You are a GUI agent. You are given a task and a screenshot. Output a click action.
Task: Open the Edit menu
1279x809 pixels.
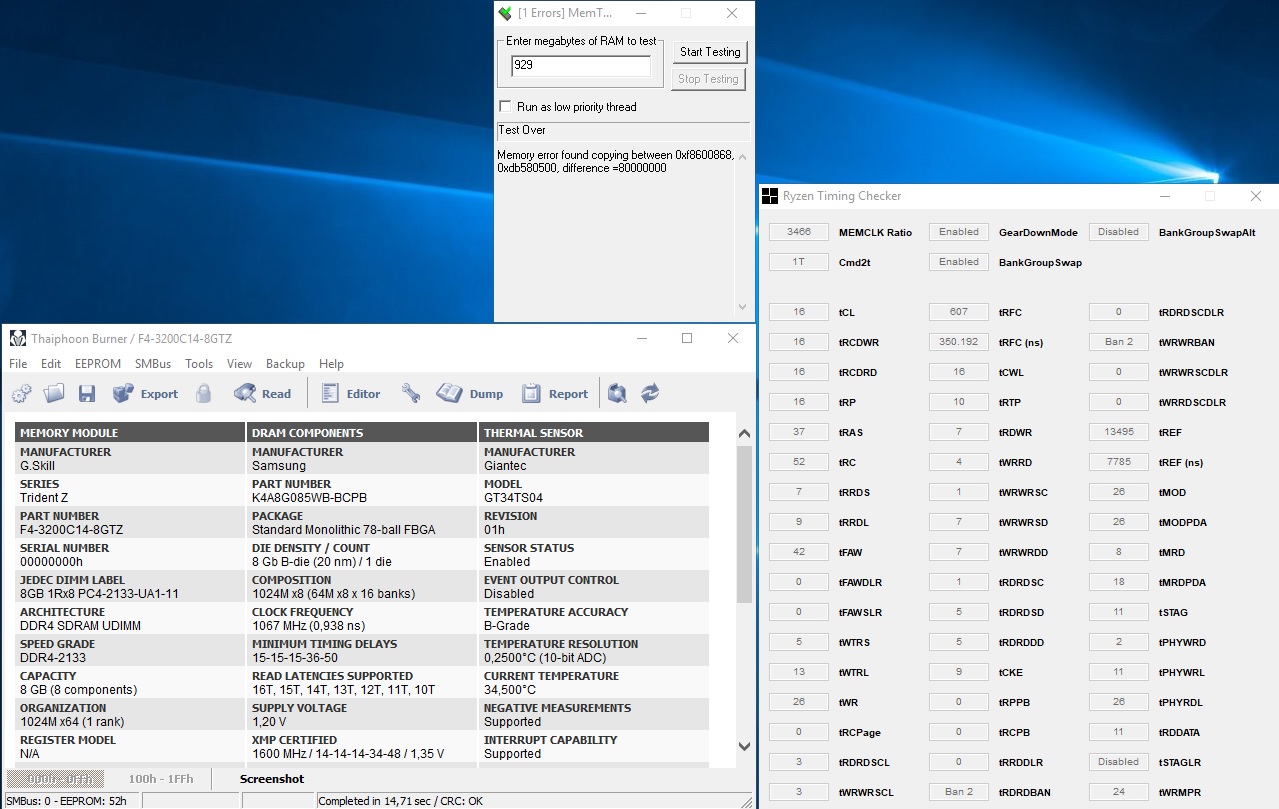(51, 364)
